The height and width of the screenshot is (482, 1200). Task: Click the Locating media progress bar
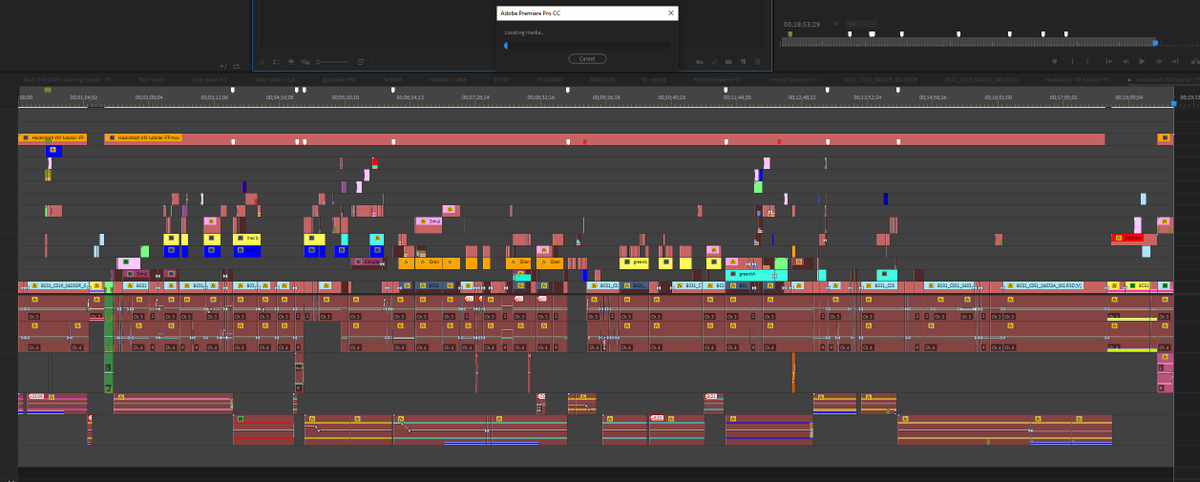[x=587, y=45]
